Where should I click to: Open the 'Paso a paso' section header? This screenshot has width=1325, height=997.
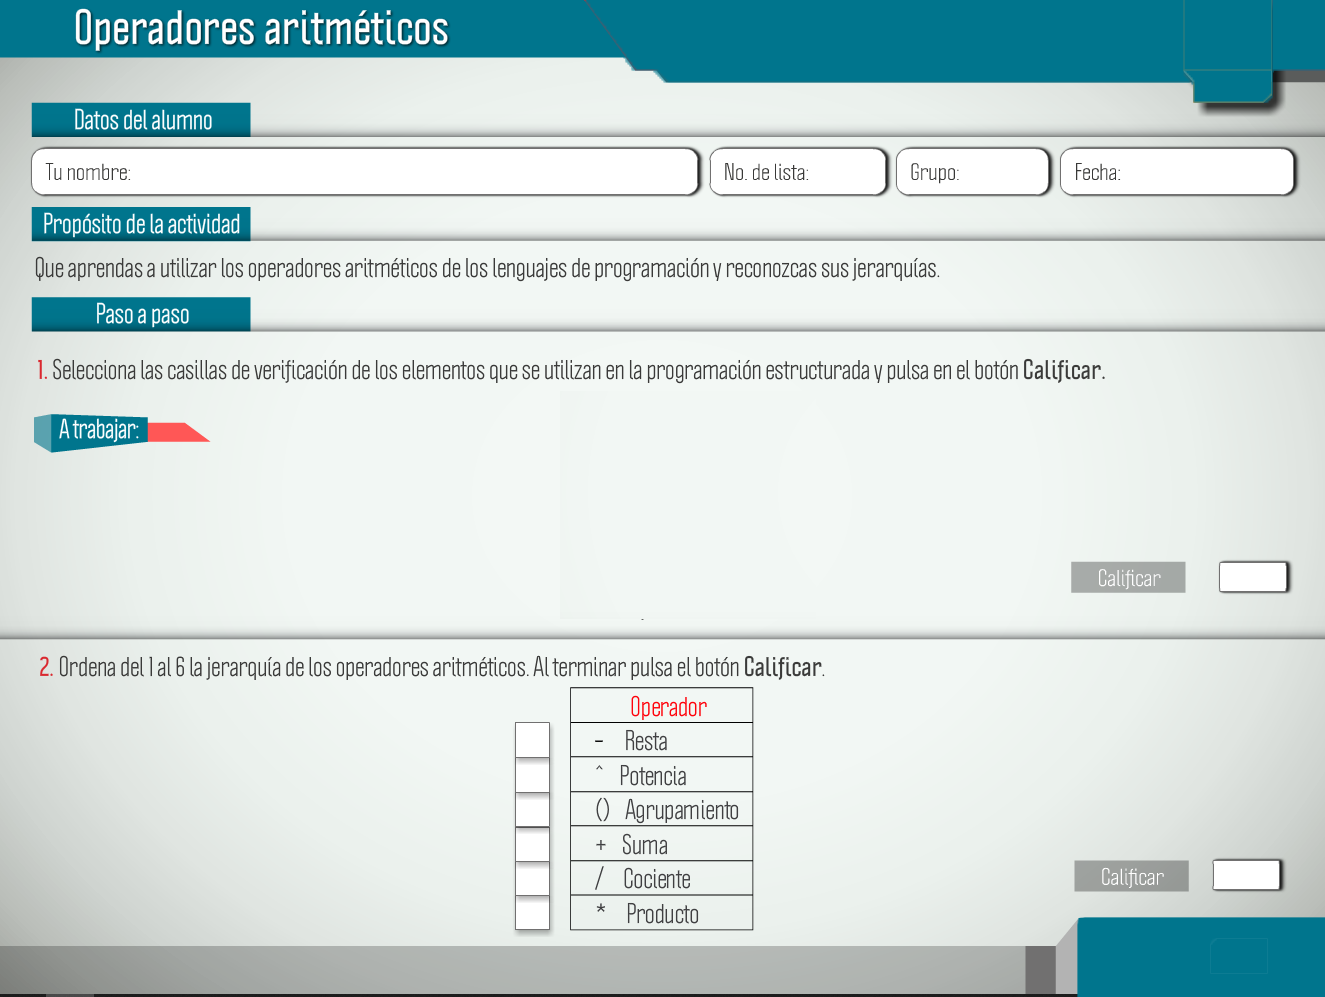[141, 314]
